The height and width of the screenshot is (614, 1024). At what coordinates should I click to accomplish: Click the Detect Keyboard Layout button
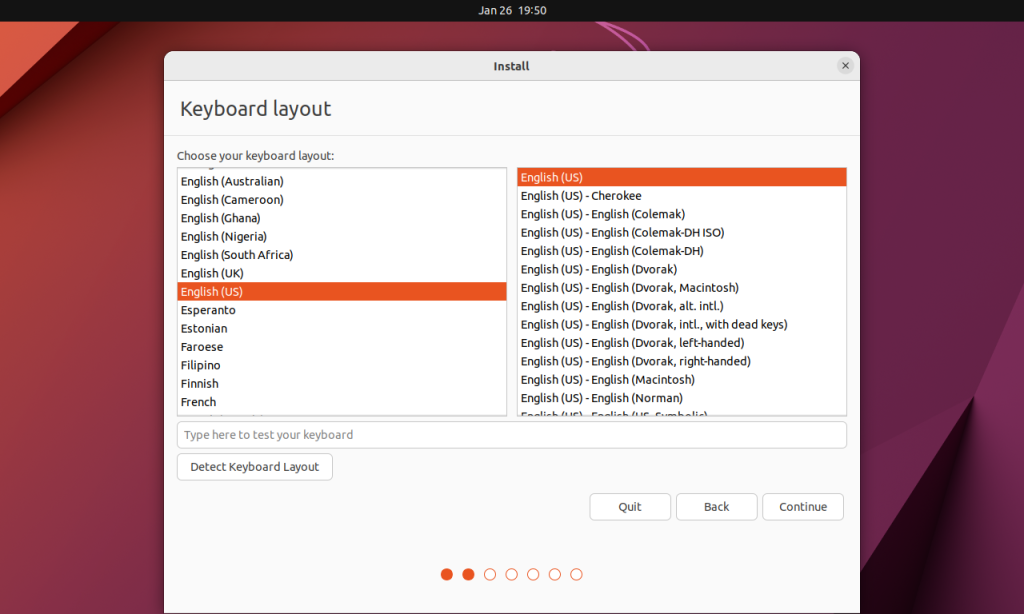(254, 466)
